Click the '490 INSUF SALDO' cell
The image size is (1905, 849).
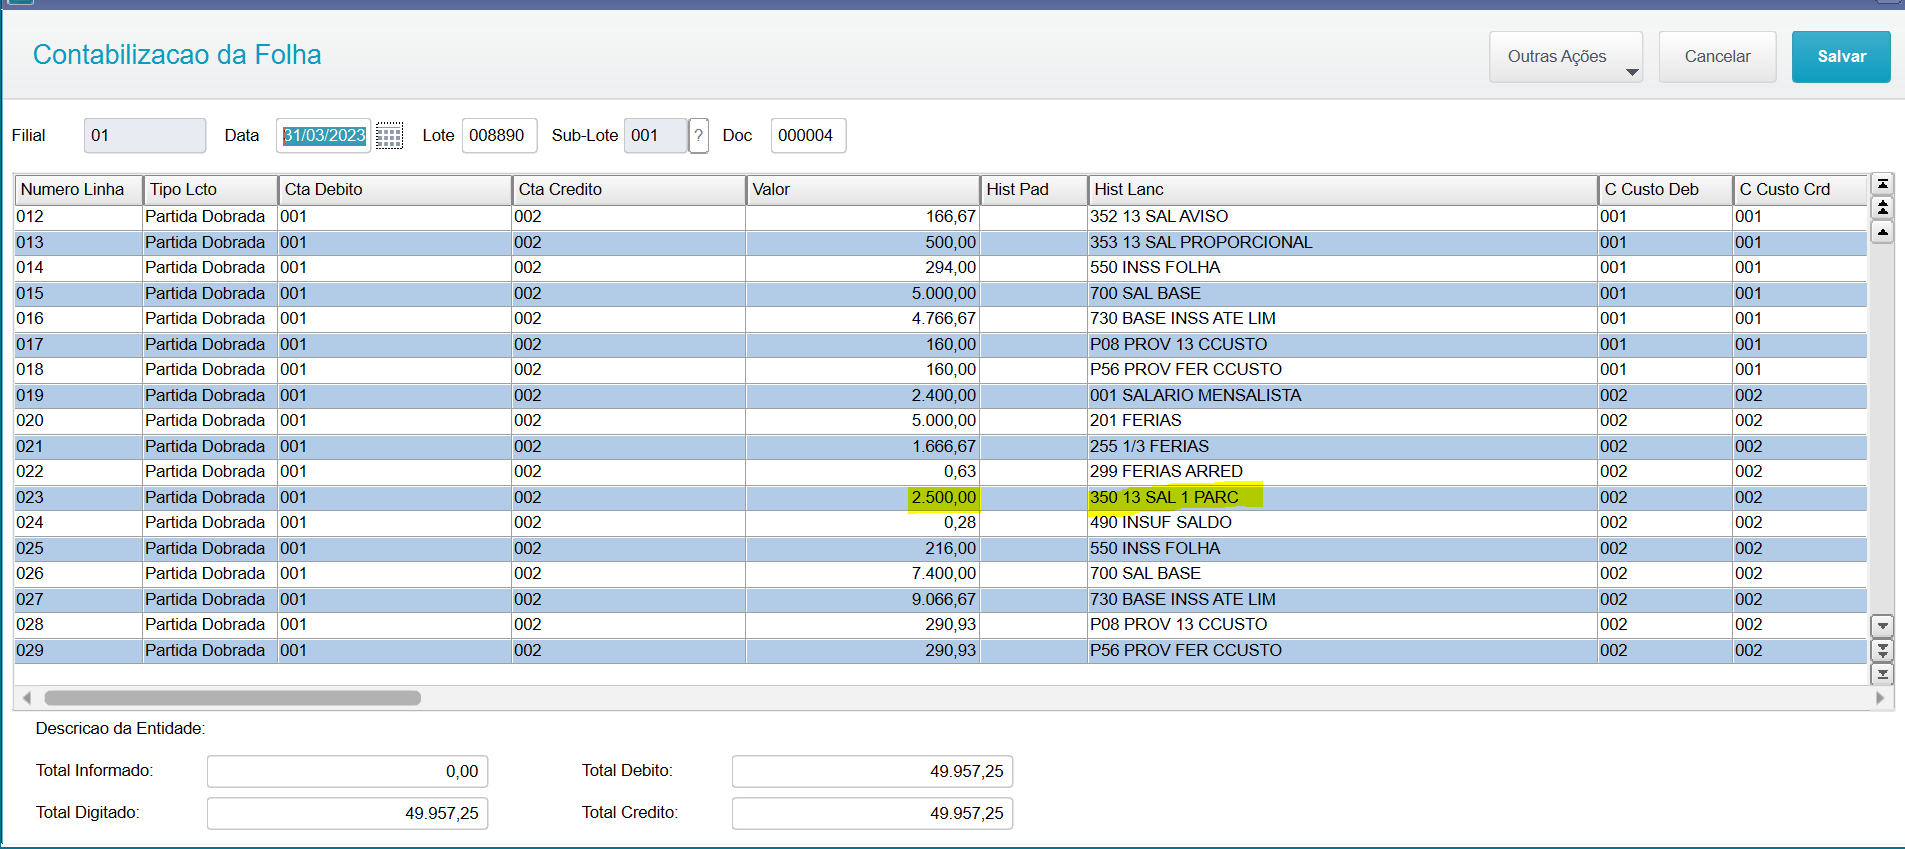[1343, 523]
